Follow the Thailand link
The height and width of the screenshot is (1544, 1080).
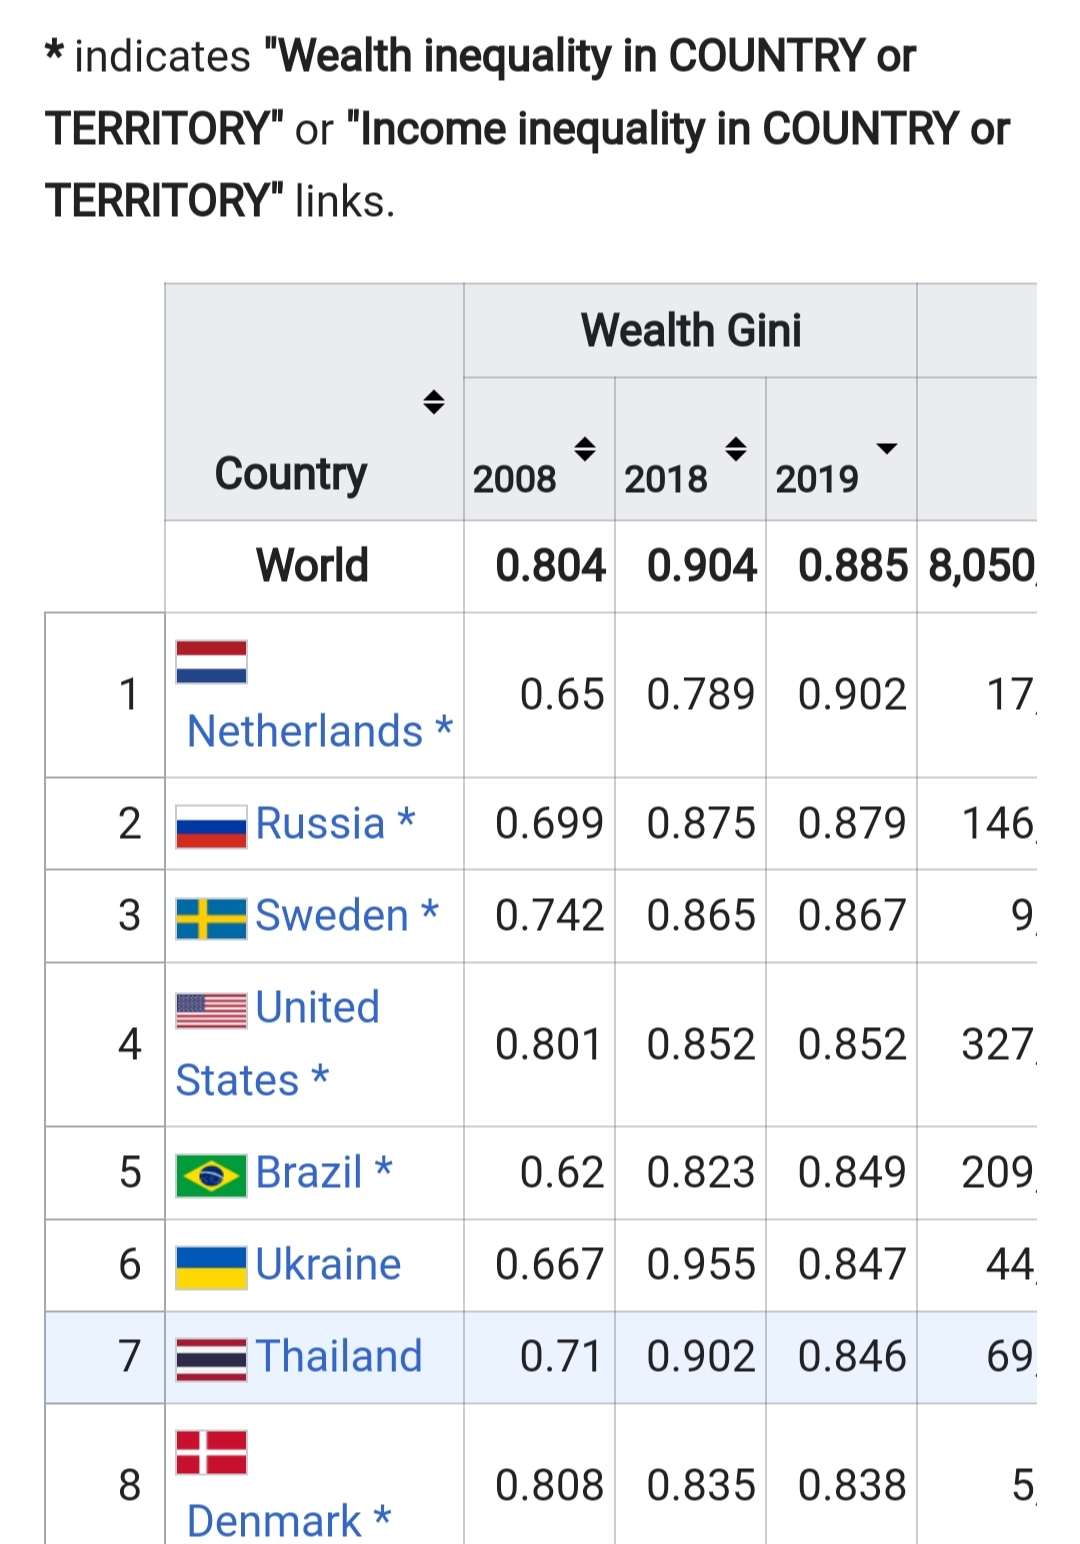click(338, 1357)
